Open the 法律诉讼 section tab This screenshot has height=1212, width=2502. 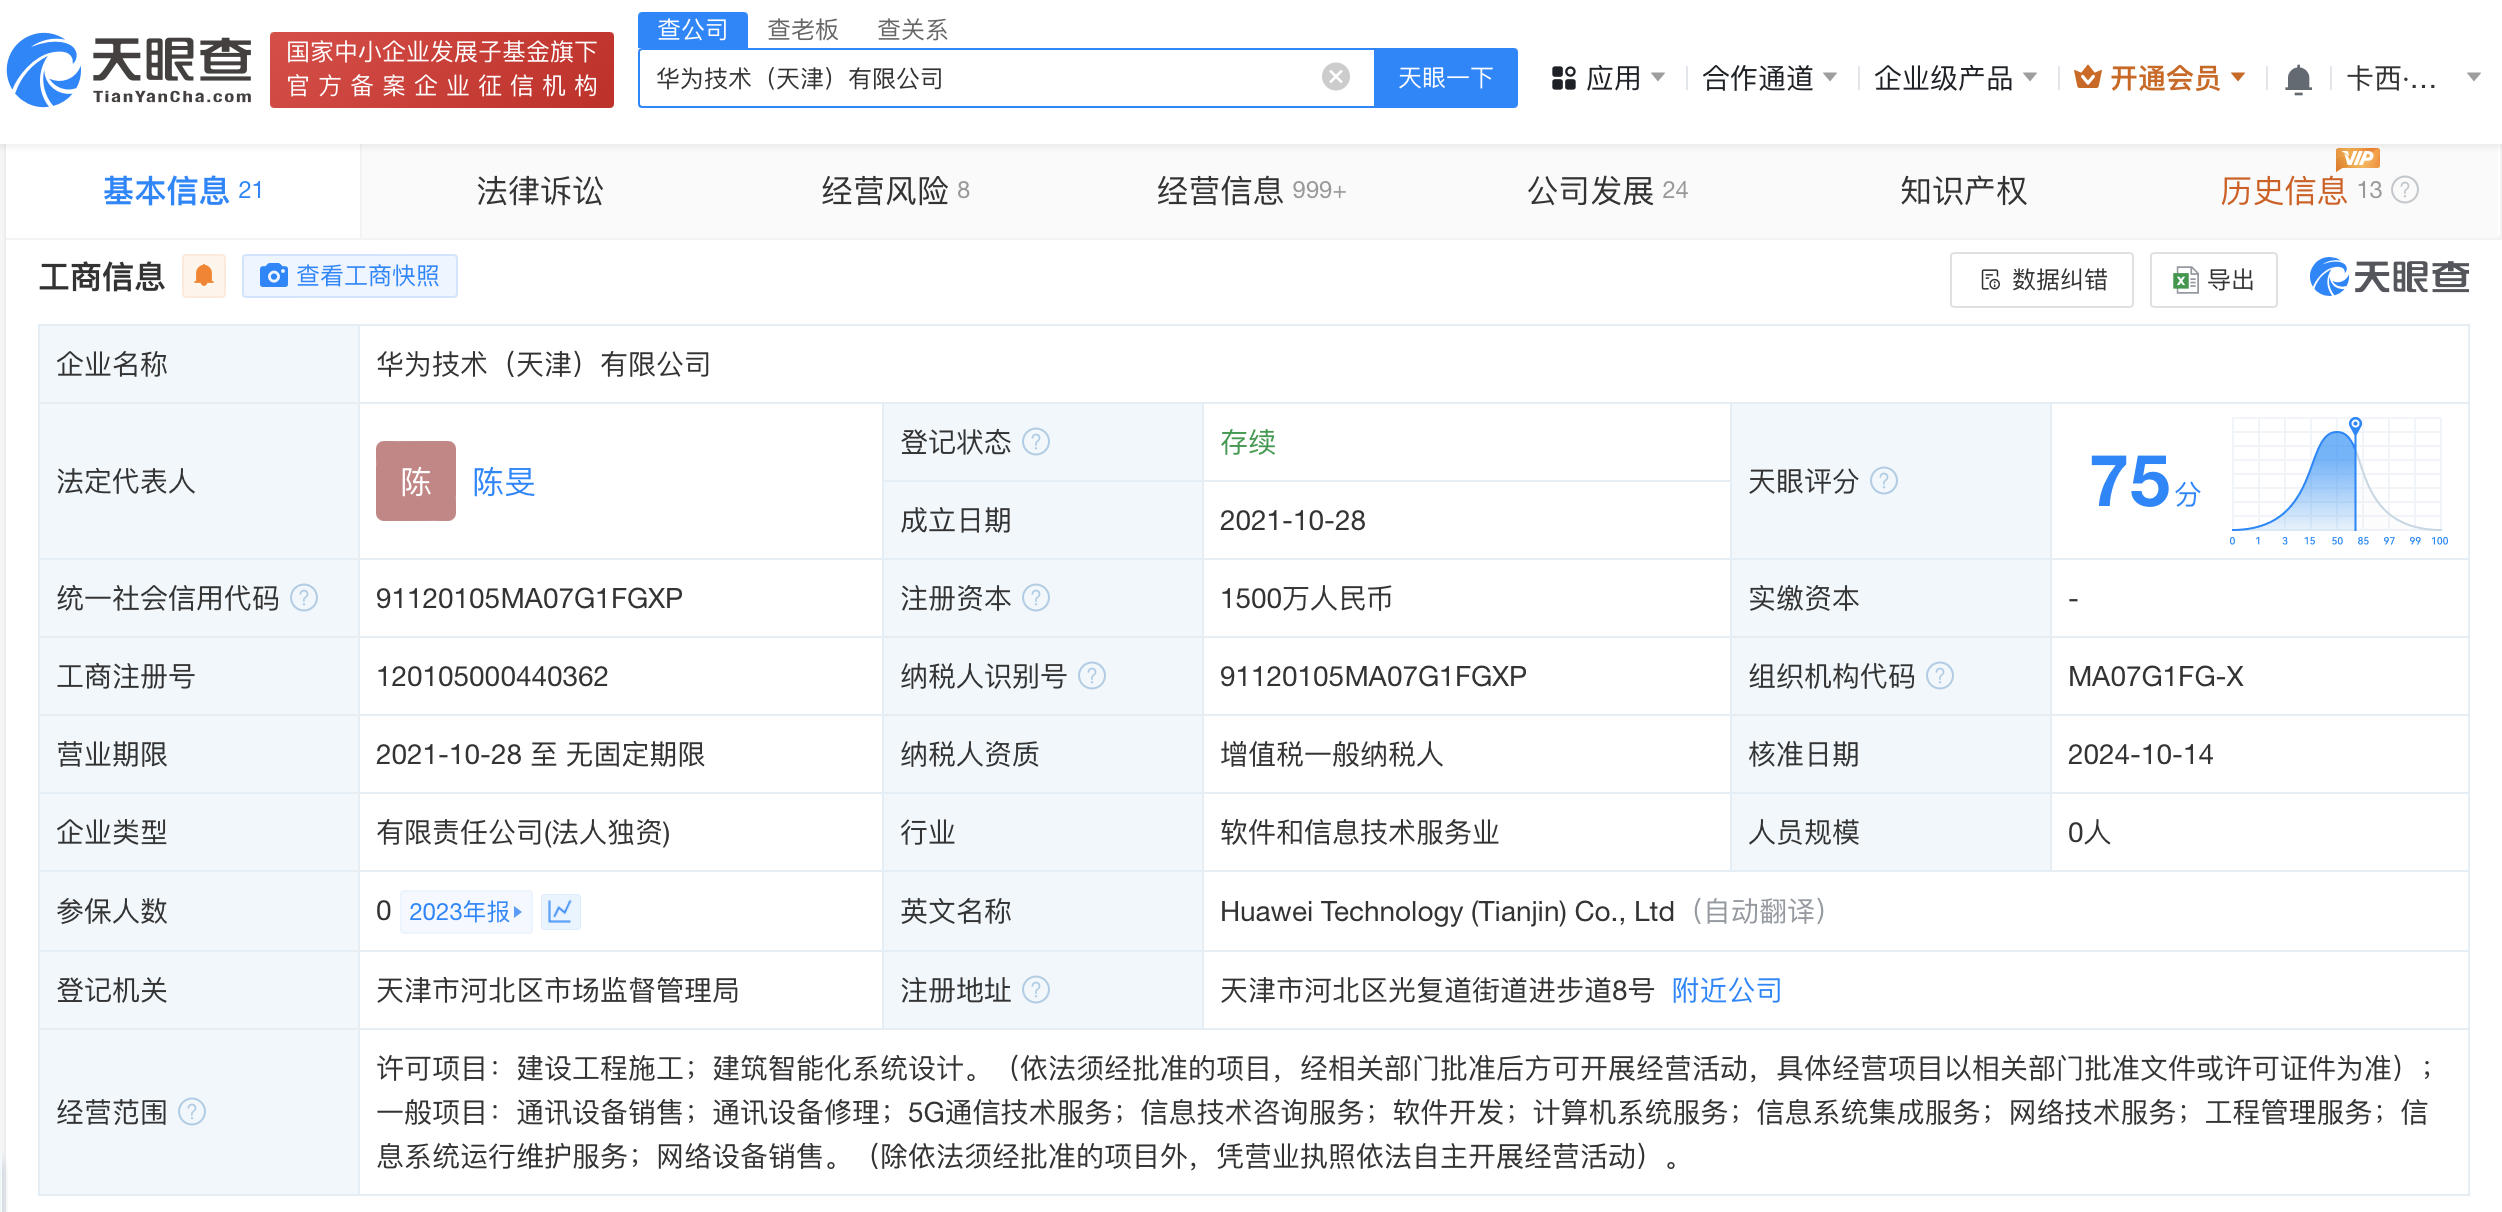point(538,190)
